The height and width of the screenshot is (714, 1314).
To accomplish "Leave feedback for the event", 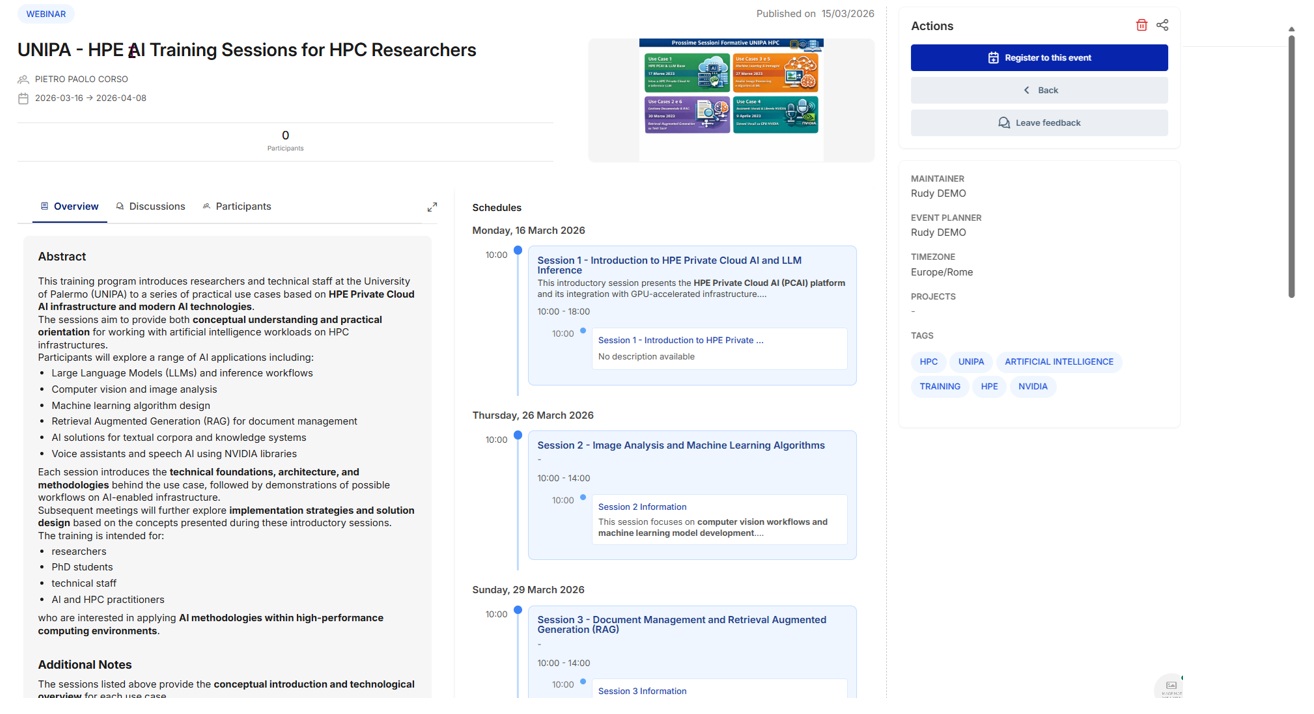I will coord(1039,123).
